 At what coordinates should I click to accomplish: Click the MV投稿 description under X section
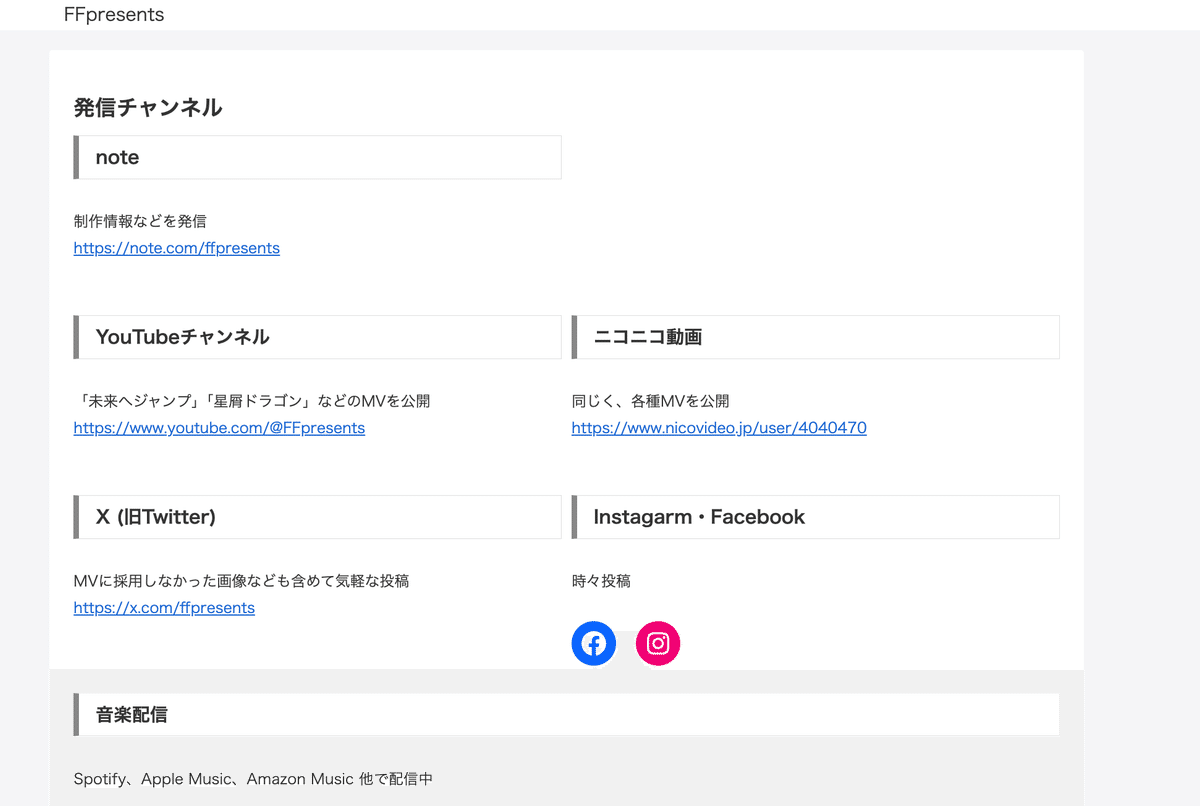[x=240, y=580]
